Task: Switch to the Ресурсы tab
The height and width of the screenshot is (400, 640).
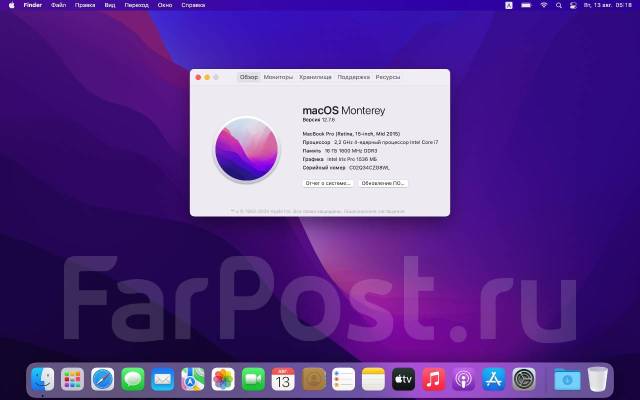Action: [x=388, y=77]
